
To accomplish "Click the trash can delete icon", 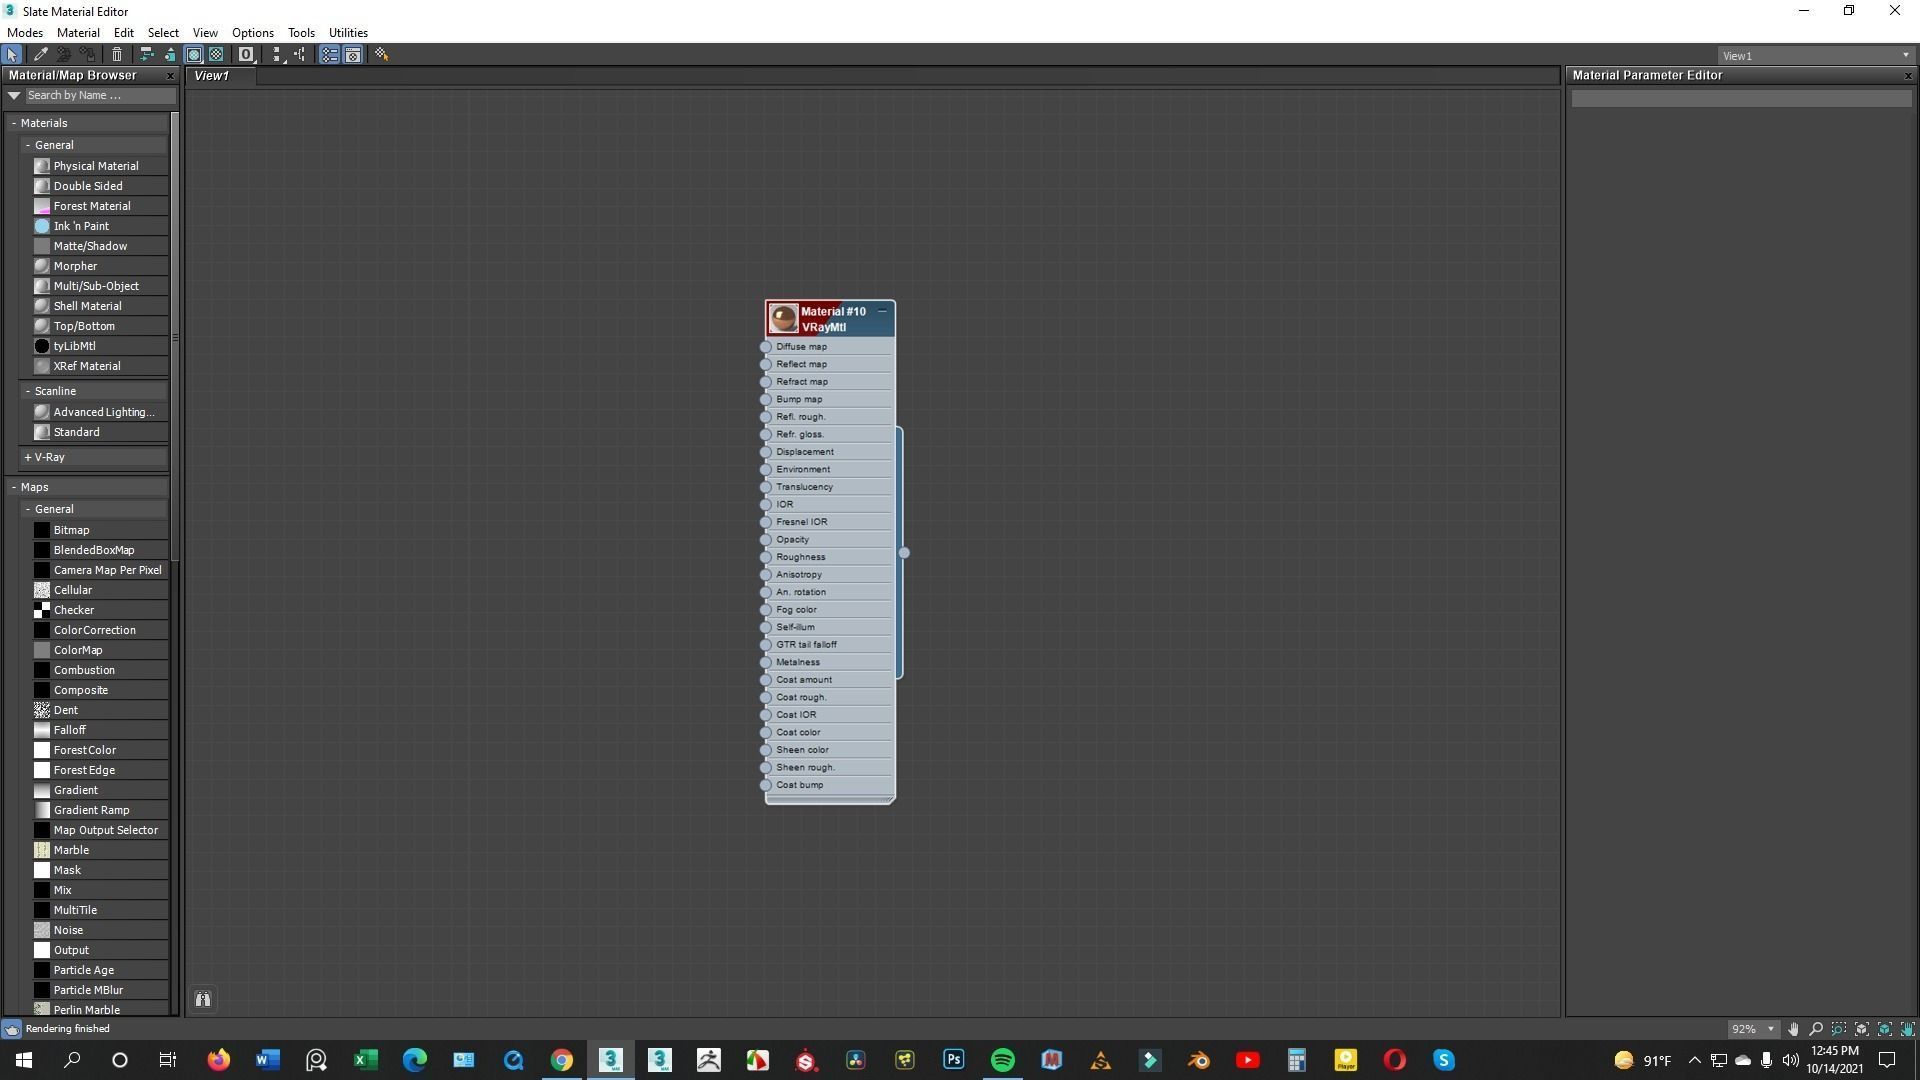I will 117,55.
